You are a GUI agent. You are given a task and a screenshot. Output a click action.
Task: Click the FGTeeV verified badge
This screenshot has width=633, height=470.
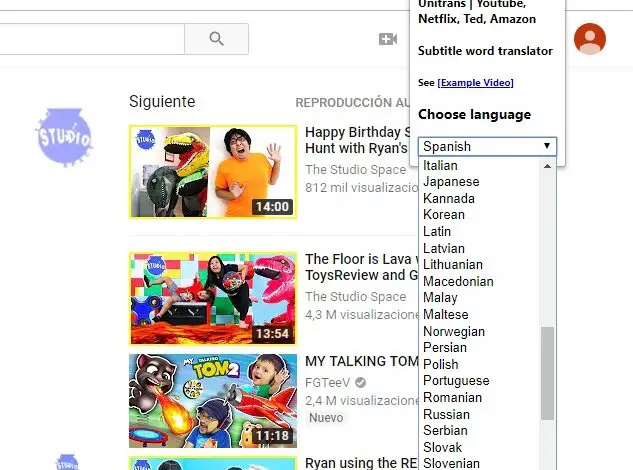[x=361, y=382]
